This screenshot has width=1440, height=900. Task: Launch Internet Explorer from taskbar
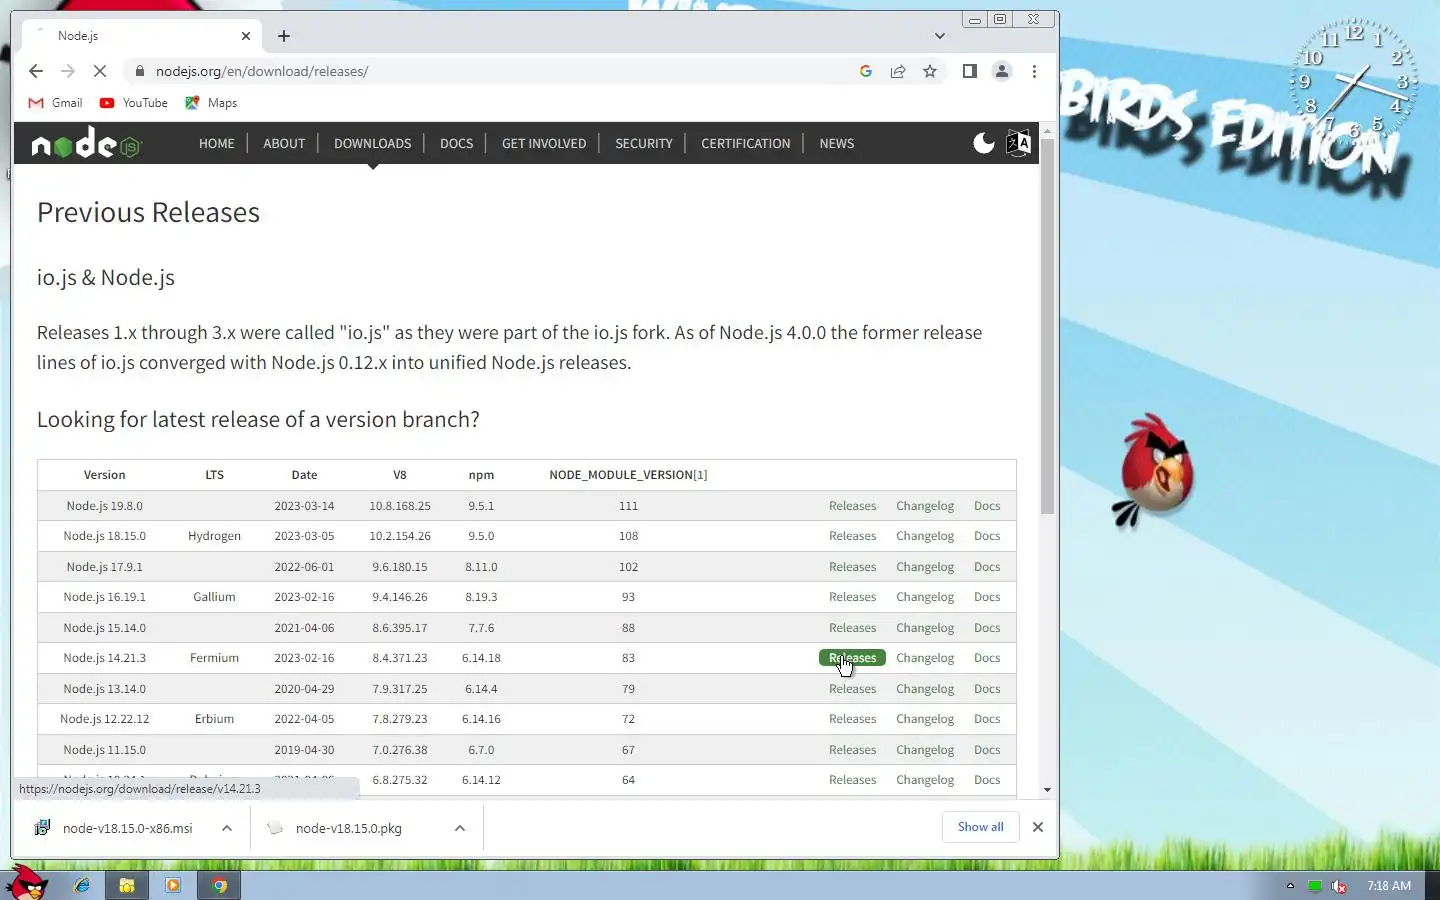click(x=82, y=885)
